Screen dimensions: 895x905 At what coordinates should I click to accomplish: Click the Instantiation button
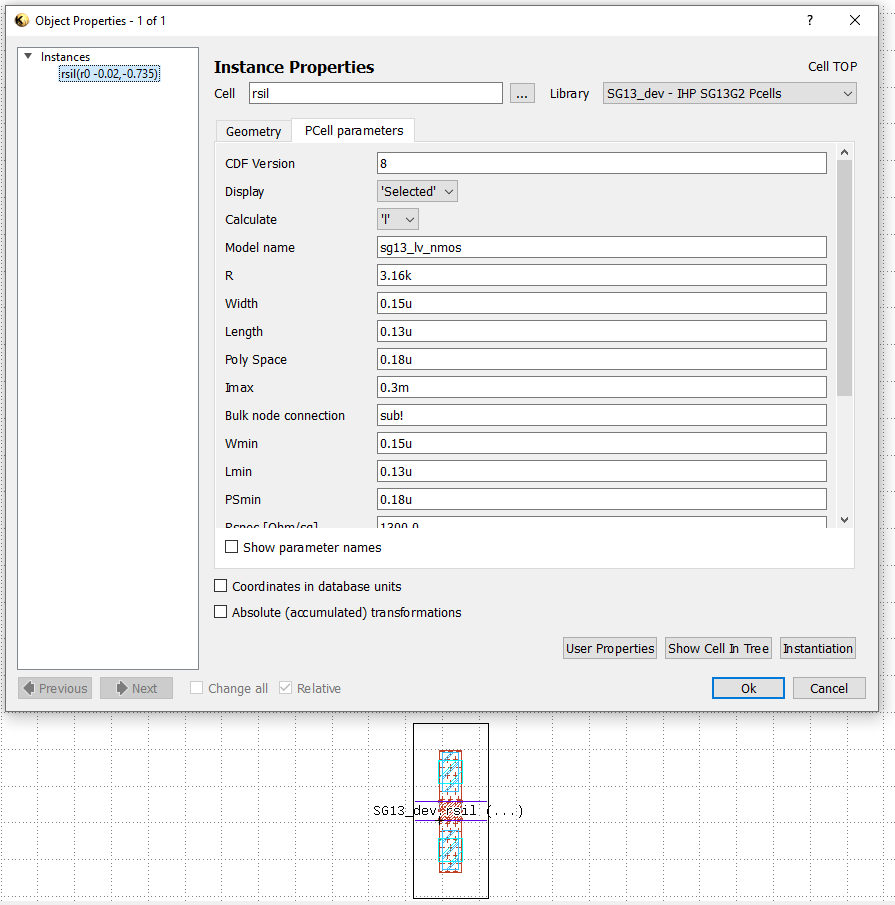pos(818,648)
